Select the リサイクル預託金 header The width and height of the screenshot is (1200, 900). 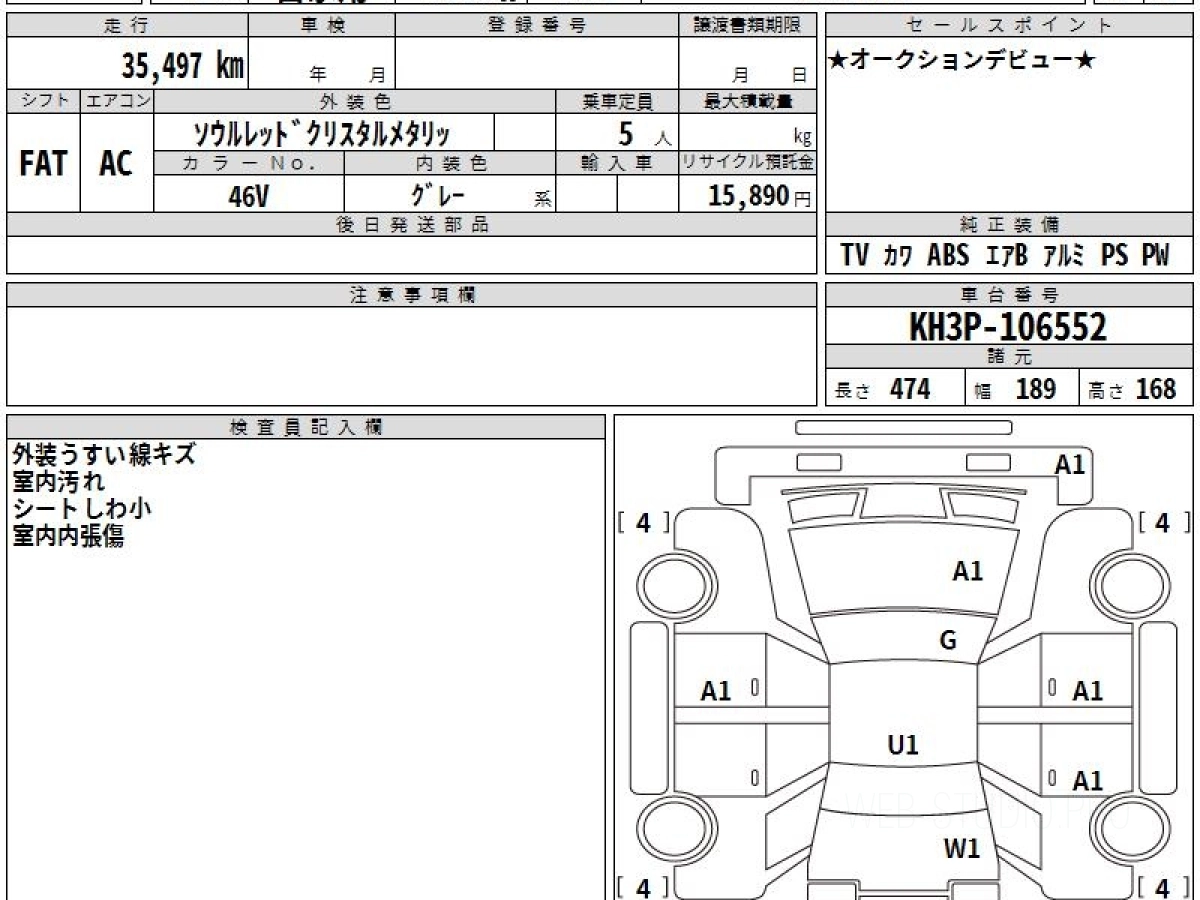[x=748, y=163]
